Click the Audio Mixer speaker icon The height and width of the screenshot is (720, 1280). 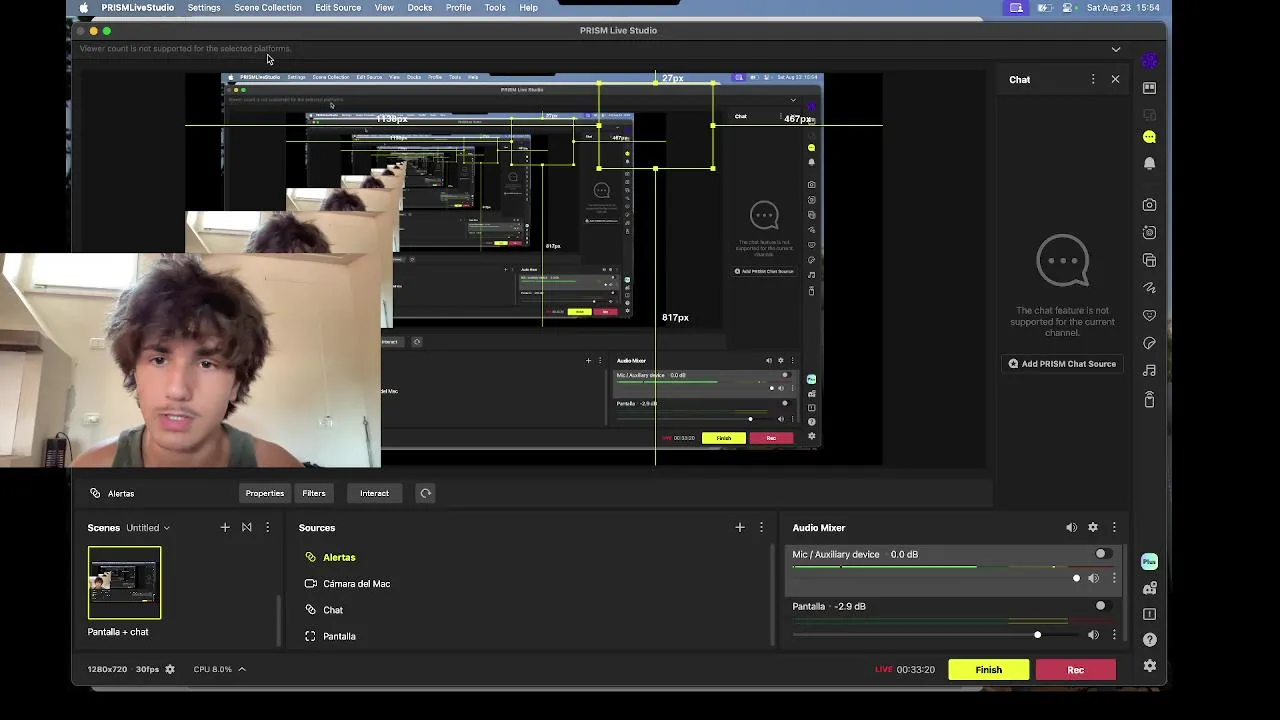(1071, 528)
